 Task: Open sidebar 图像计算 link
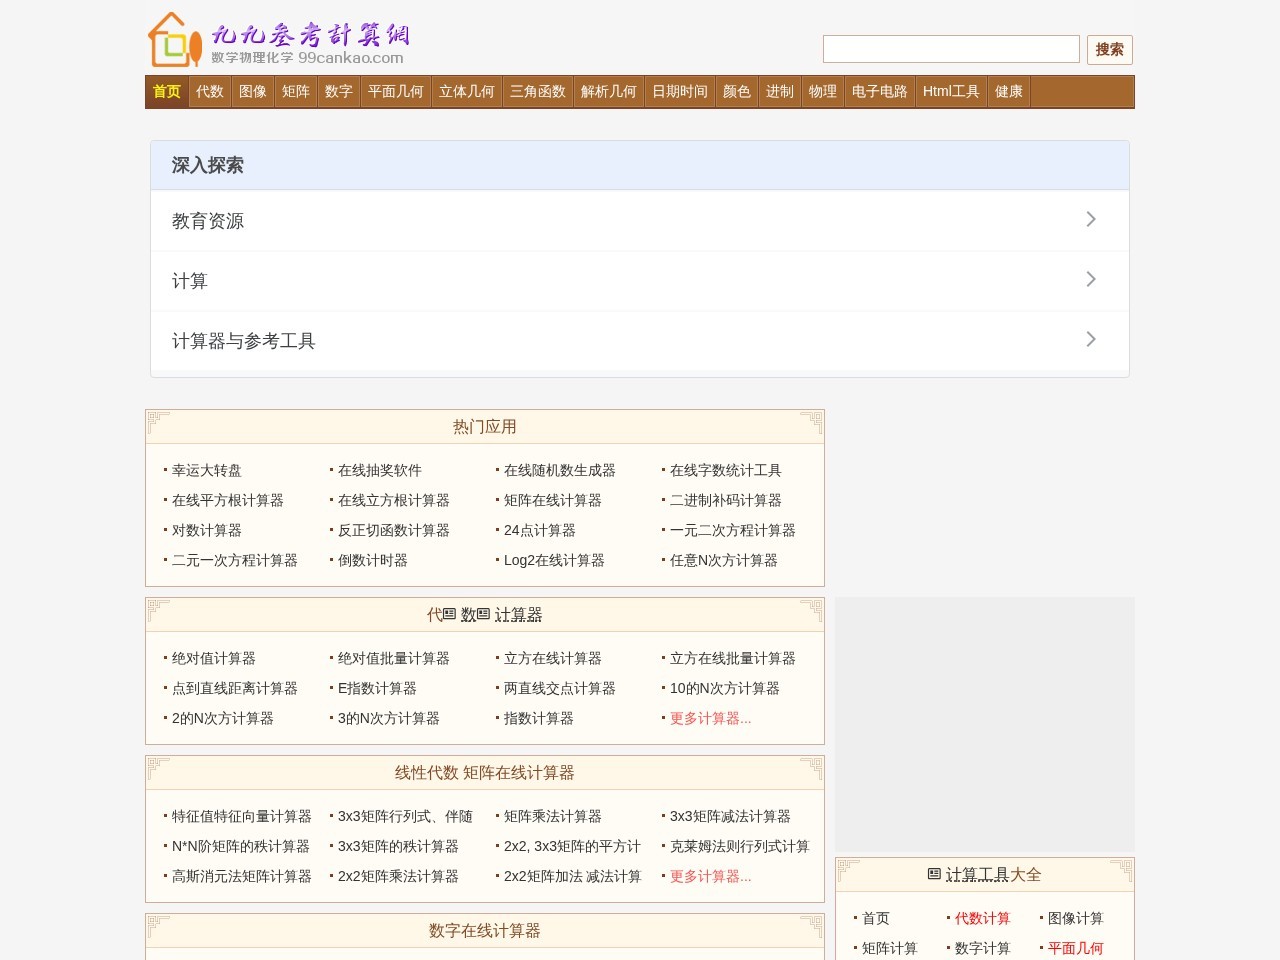coord(1076,918)
